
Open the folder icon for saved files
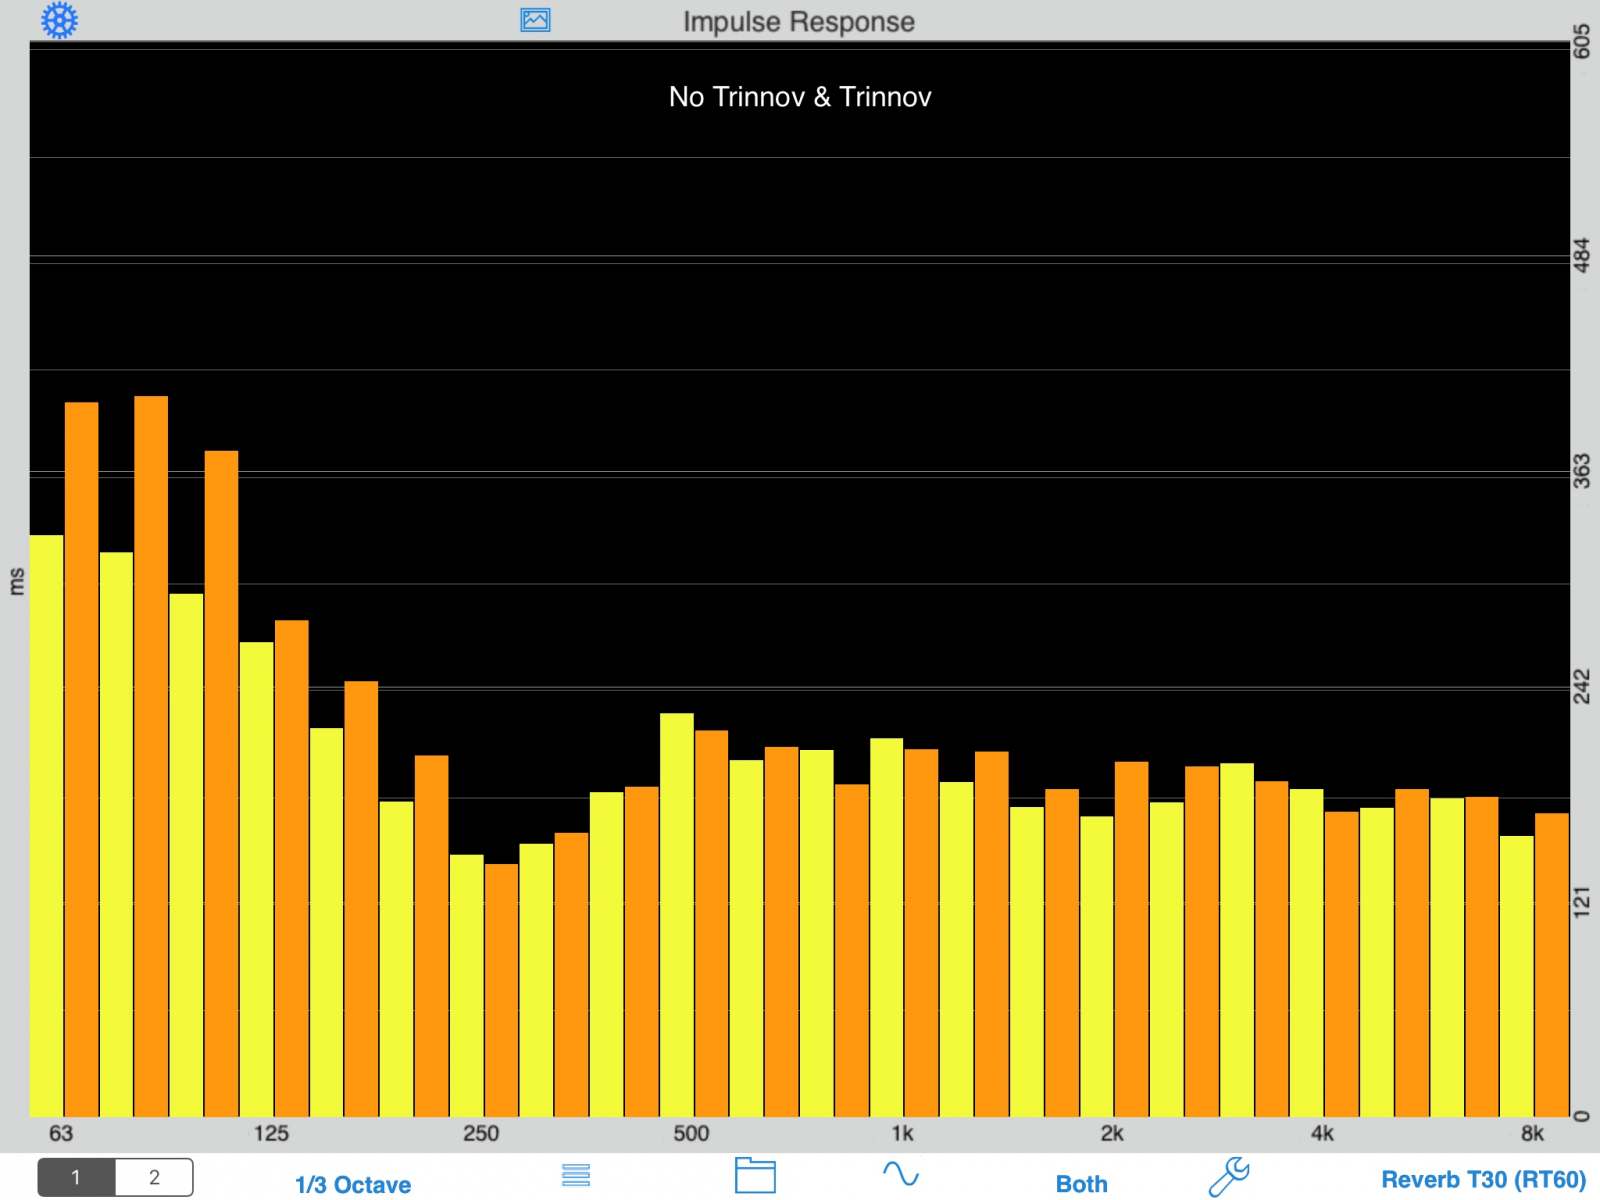755,1175
